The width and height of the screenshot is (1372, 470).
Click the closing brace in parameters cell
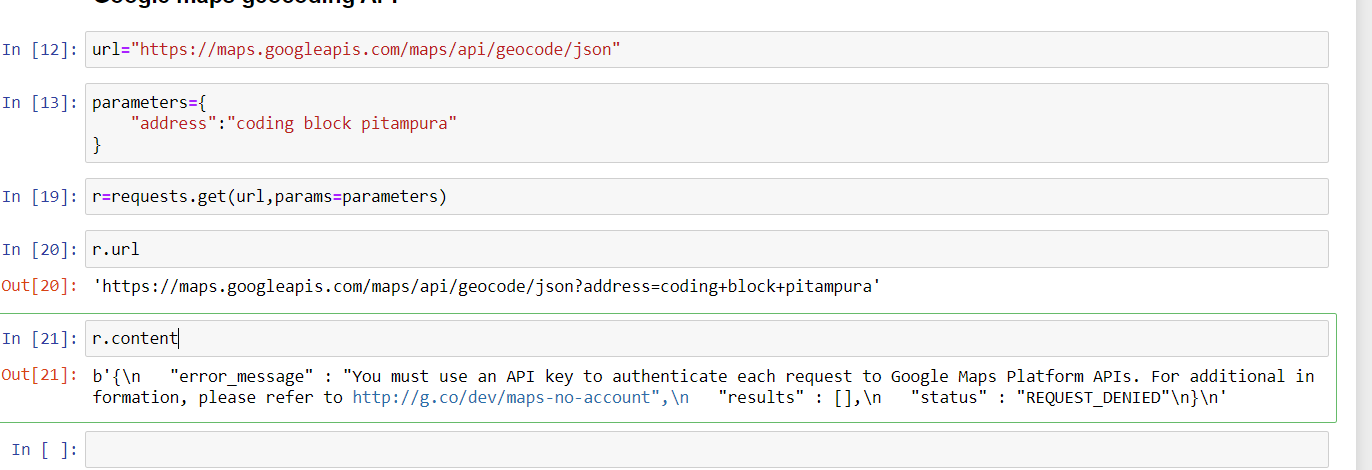point(97,145)
